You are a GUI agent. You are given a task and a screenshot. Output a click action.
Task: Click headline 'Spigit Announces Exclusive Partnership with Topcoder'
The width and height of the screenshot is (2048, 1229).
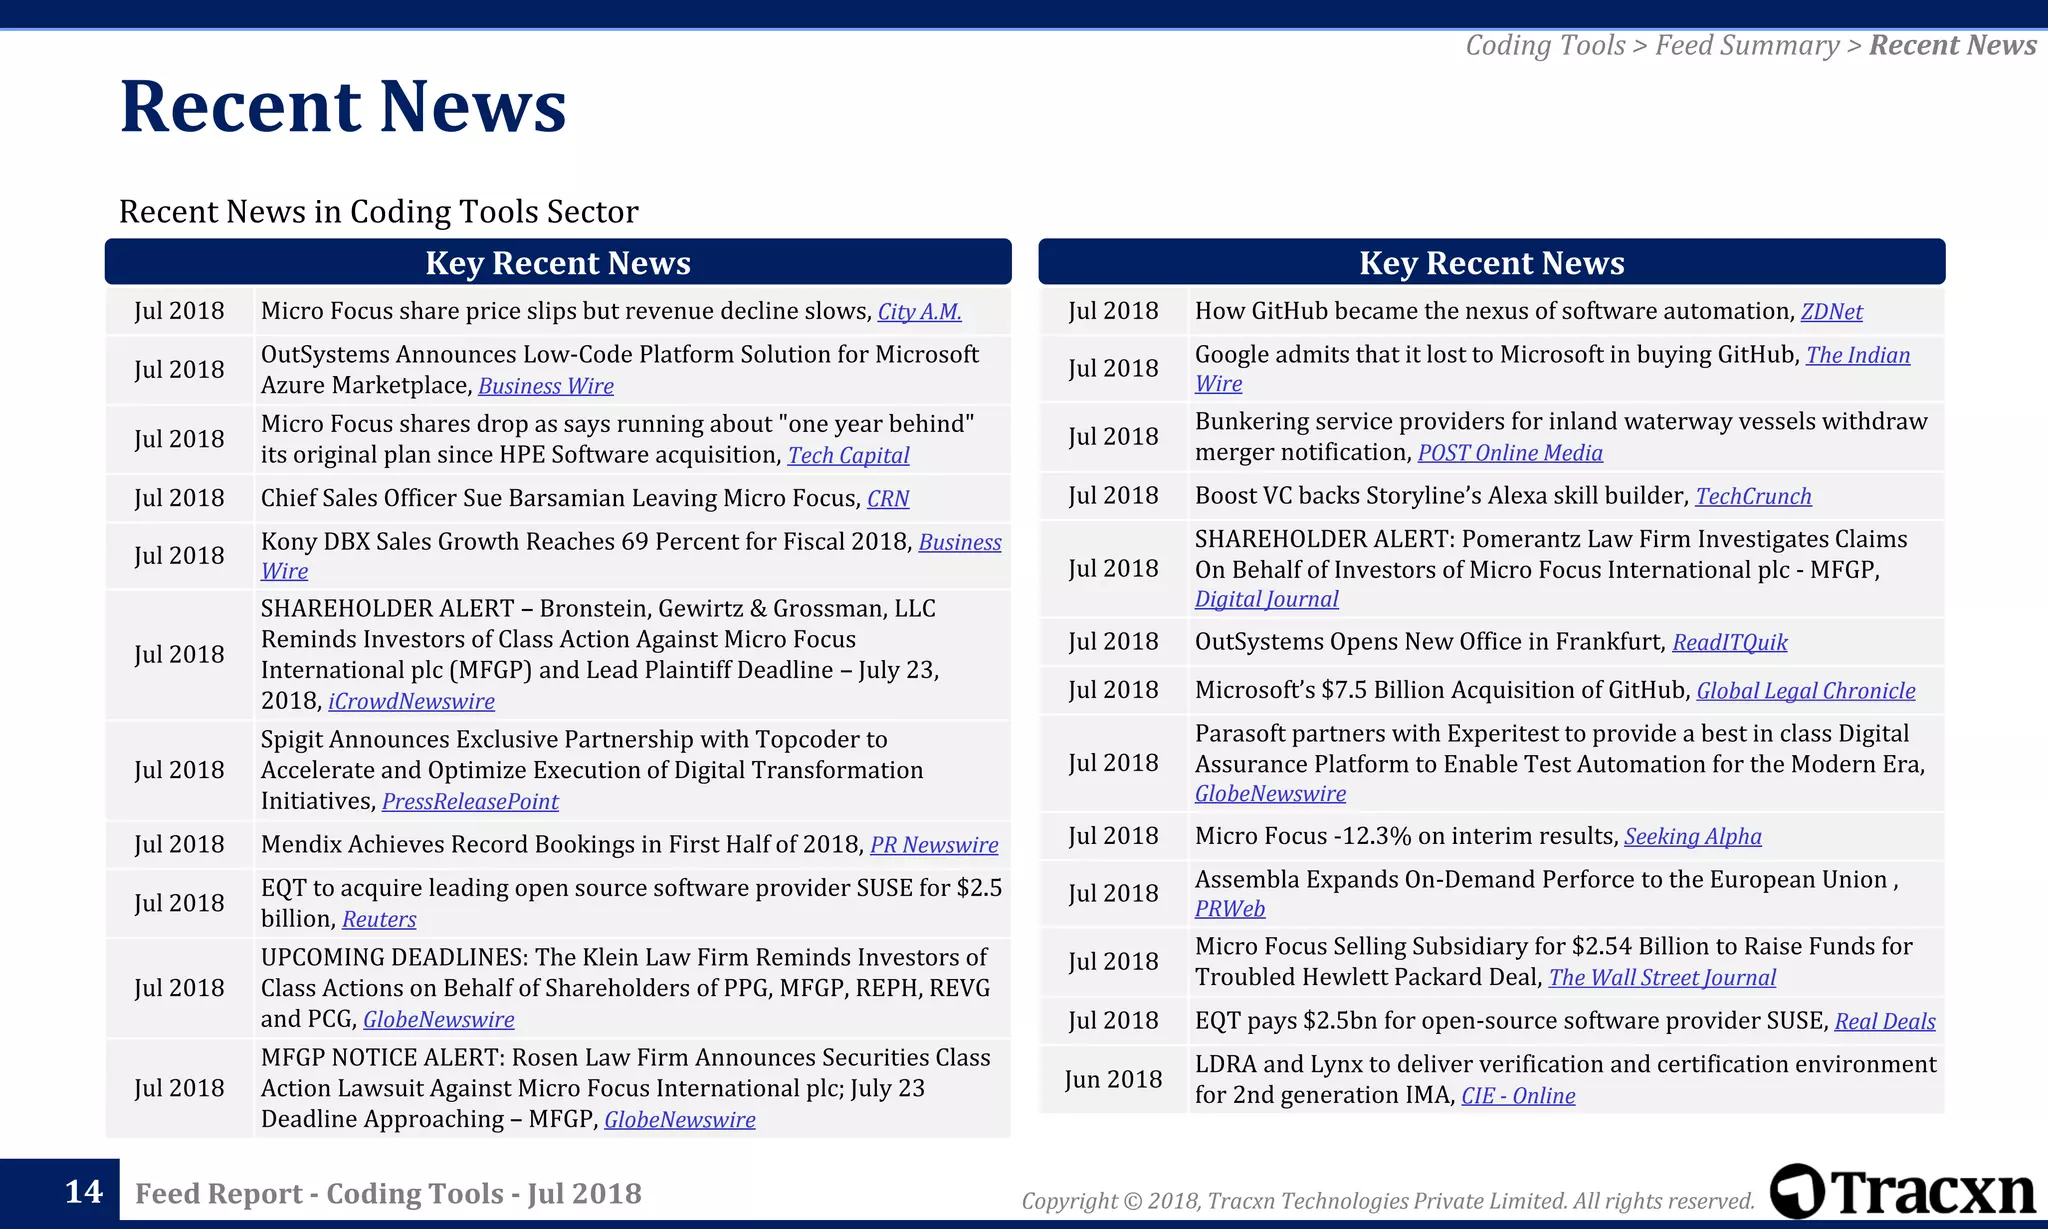point(592,770)
